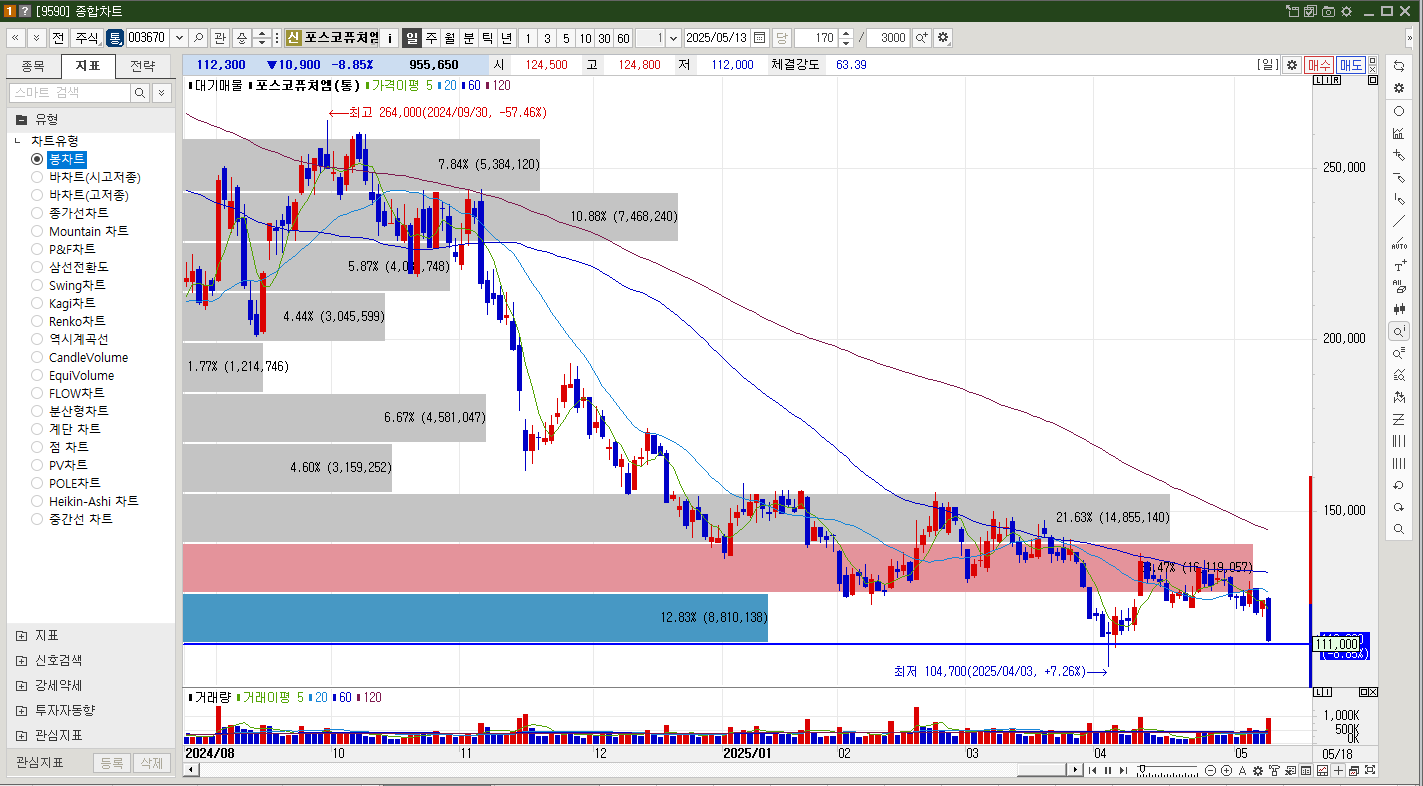The height and width of the screenshot is (786, 1423).
Task: Click the redo arrow in right toolbar
Action: pyautogui.click(x=1399, y=507)
